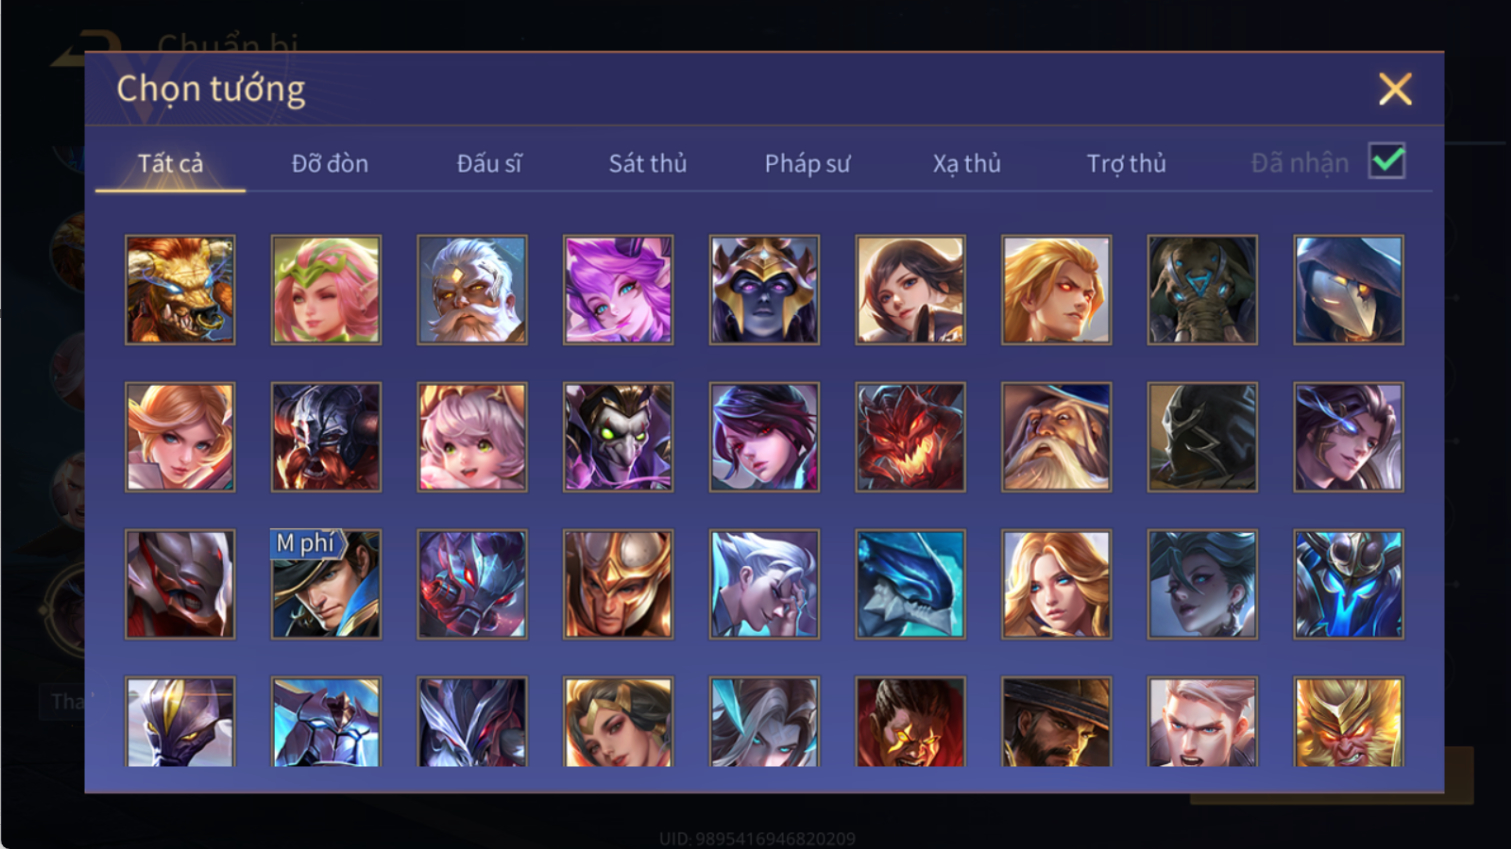
Task: Switch to the 'Xạ thủ' tab
Action: point(967,163)
